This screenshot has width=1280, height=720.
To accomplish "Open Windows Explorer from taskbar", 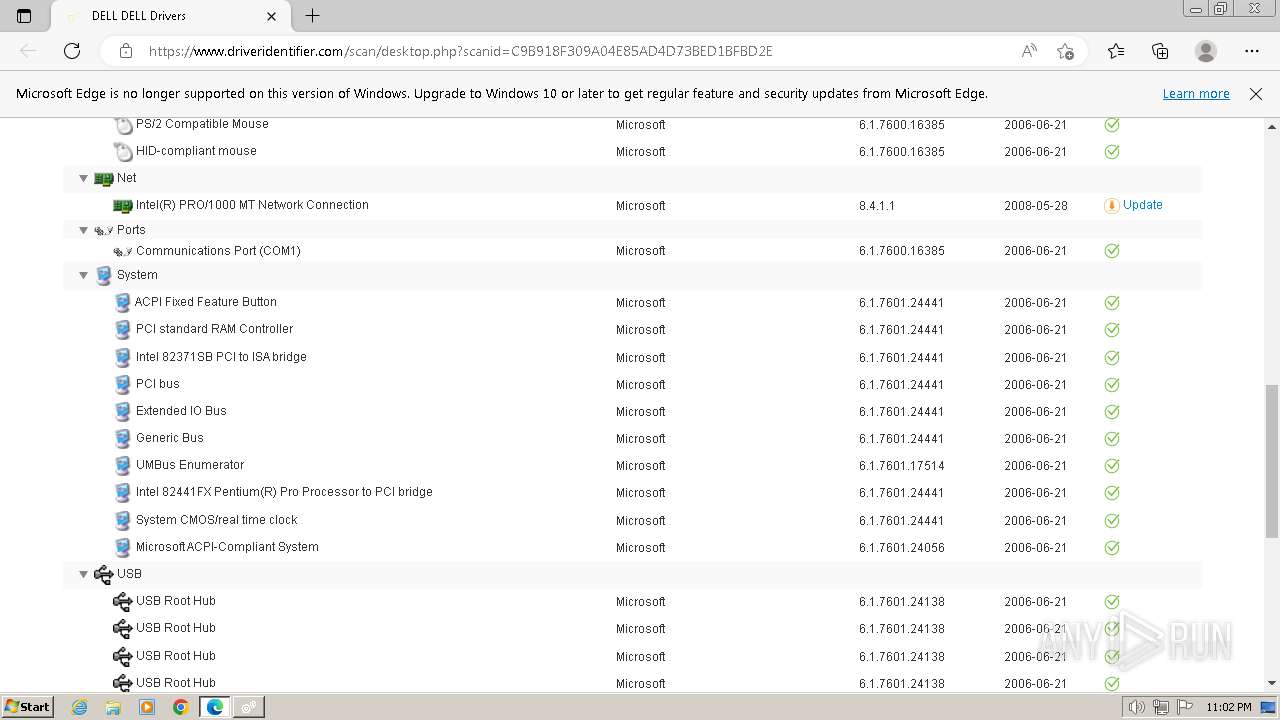I will pyautogui.click(x=113, y=707).
